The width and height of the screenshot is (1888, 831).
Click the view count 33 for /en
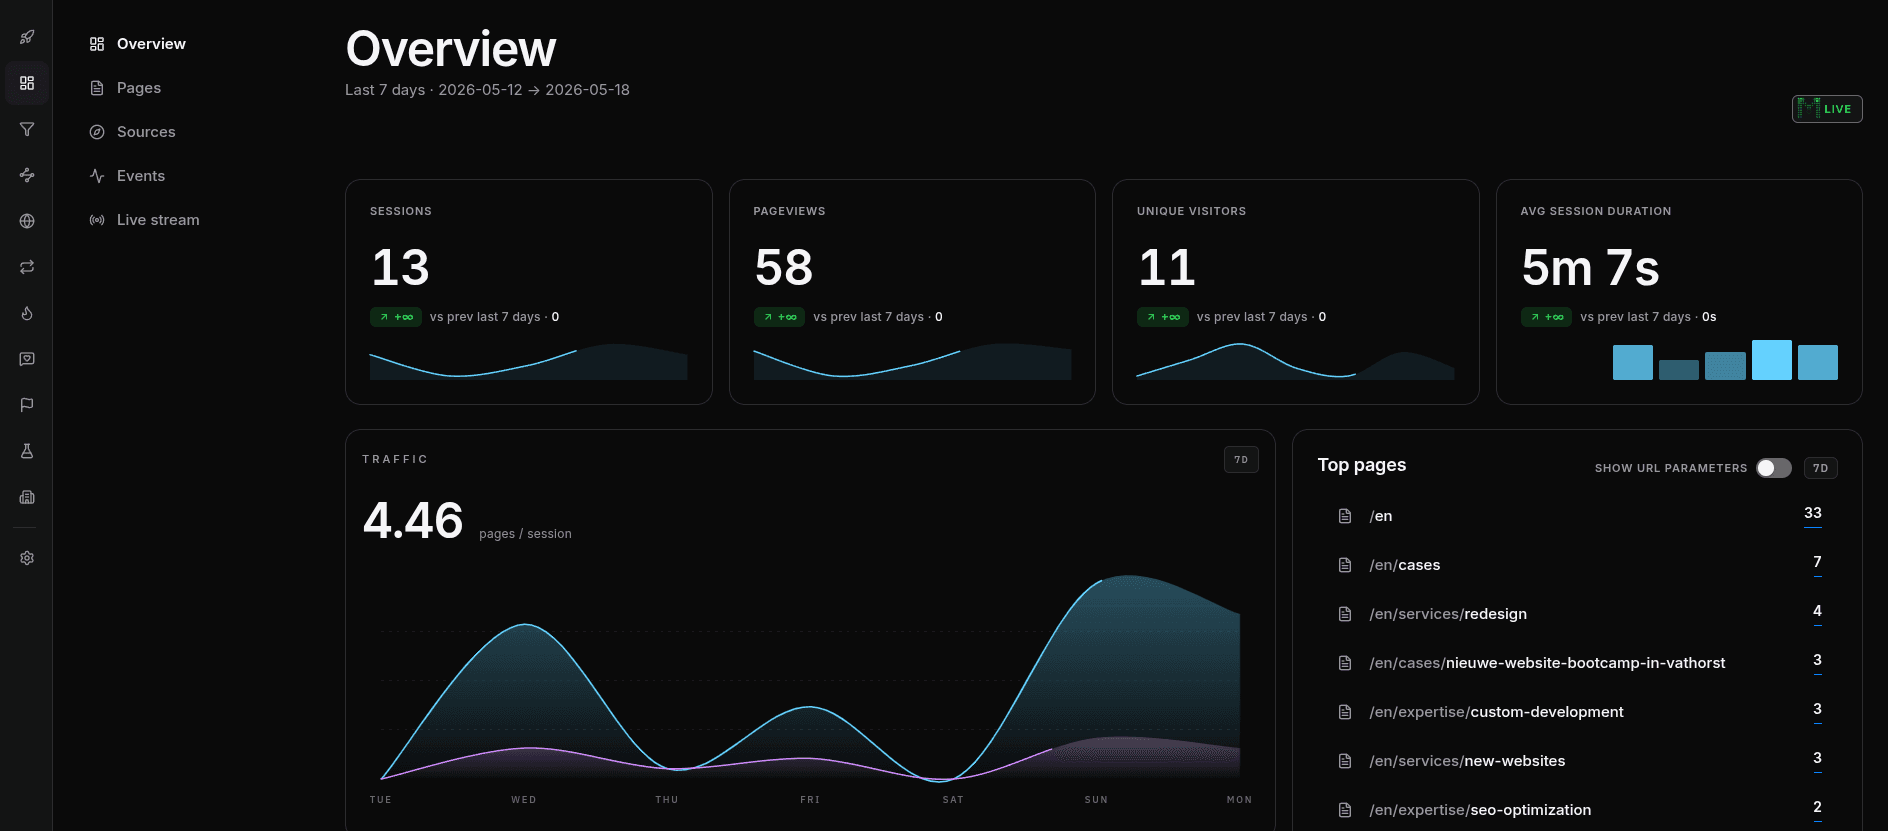tap(1813, 513)
